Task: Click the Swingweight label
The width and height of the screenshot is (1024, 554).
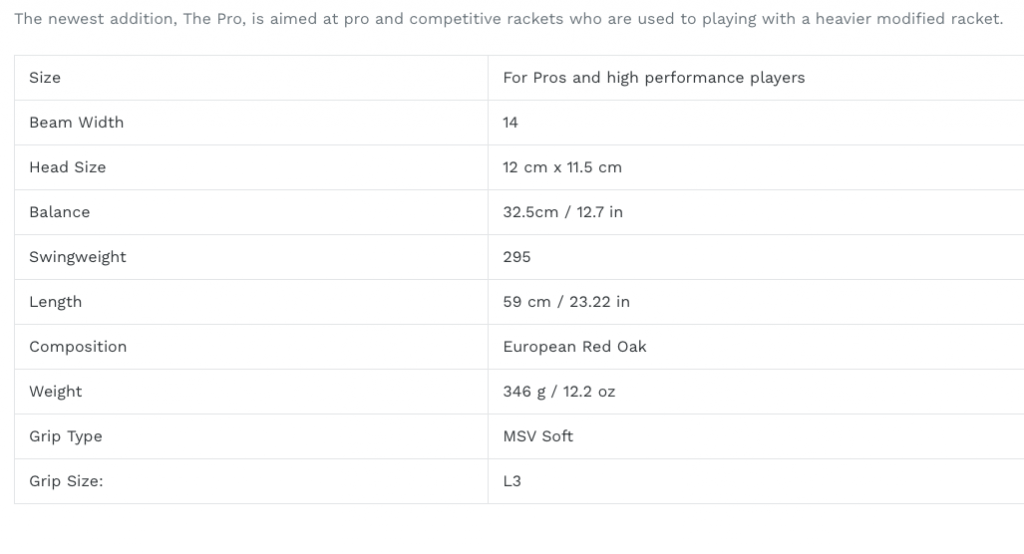Action: click(78, 257)
